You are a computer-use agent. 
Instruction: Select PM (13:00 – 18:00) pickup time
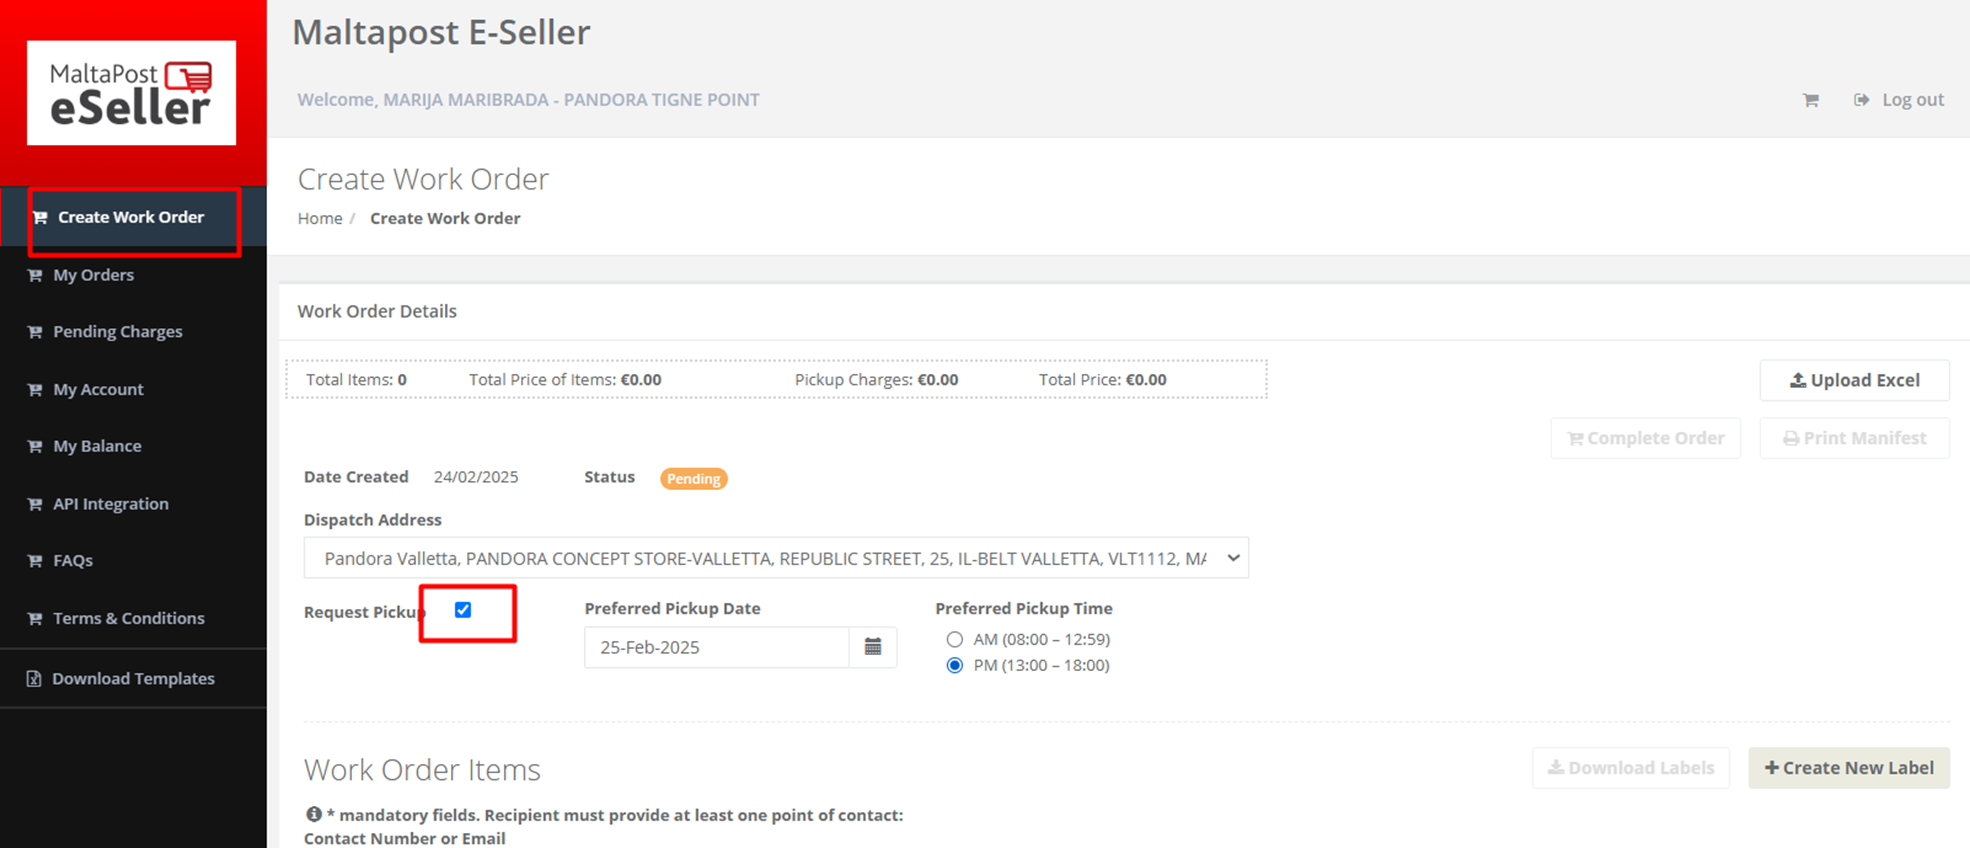pyautogui.click(x=955, y=665)
